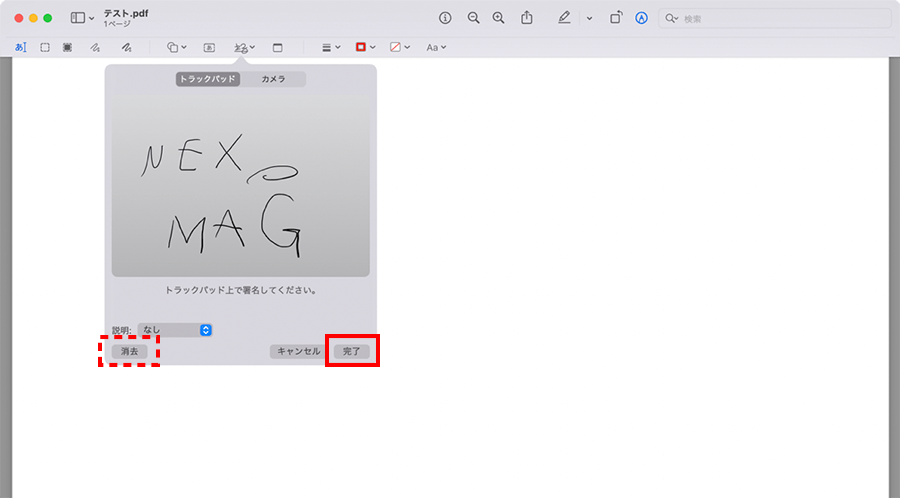Select the highlight pen tool
The image size is (900, 498).
[x=565, y=18]
